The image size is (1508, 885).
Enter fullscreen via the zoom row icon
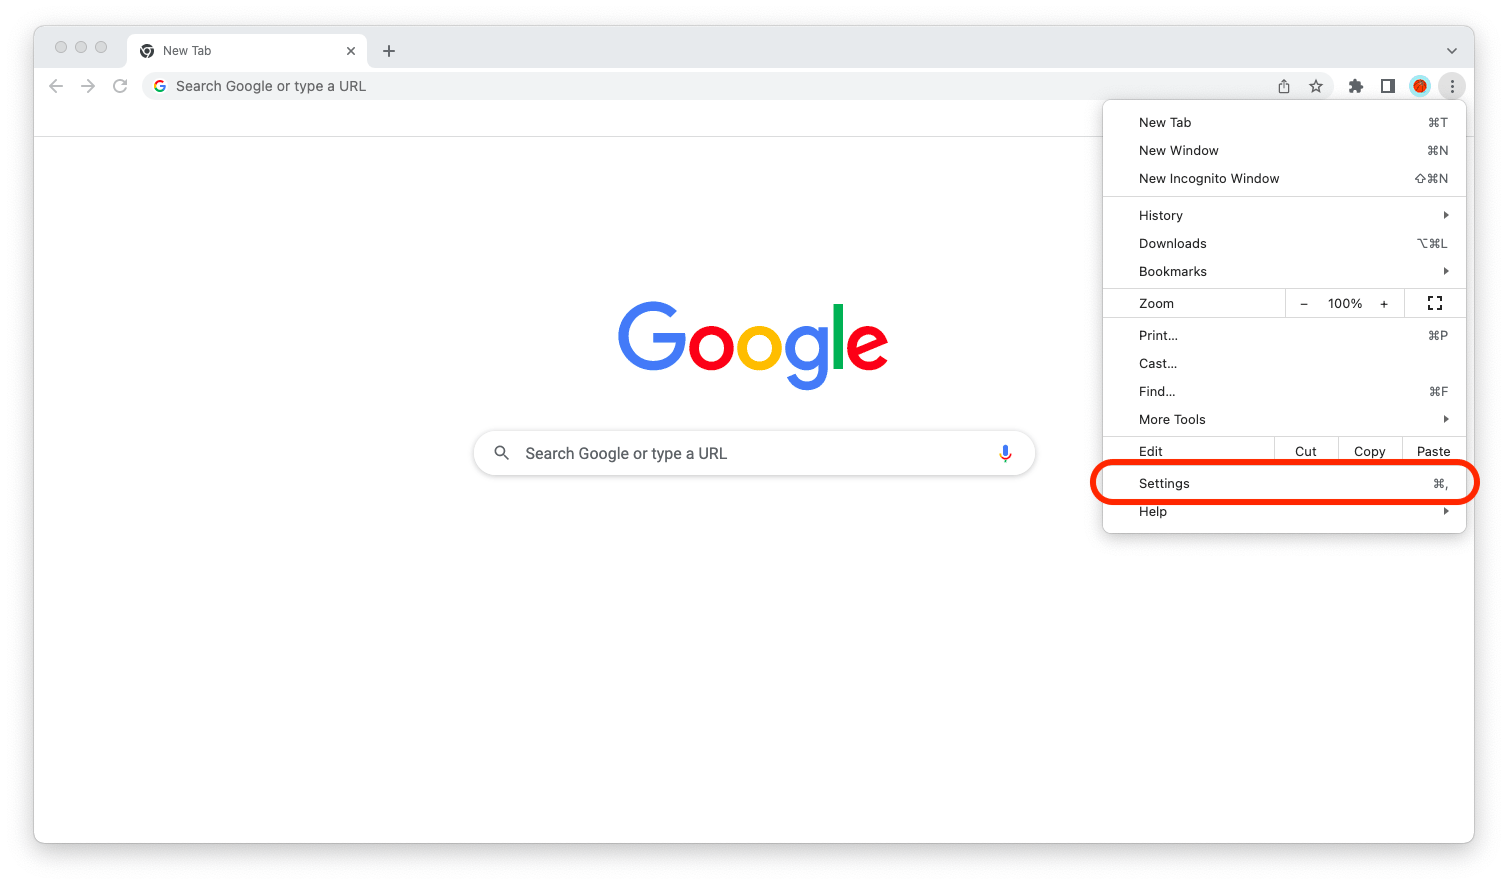(1435, 303)
